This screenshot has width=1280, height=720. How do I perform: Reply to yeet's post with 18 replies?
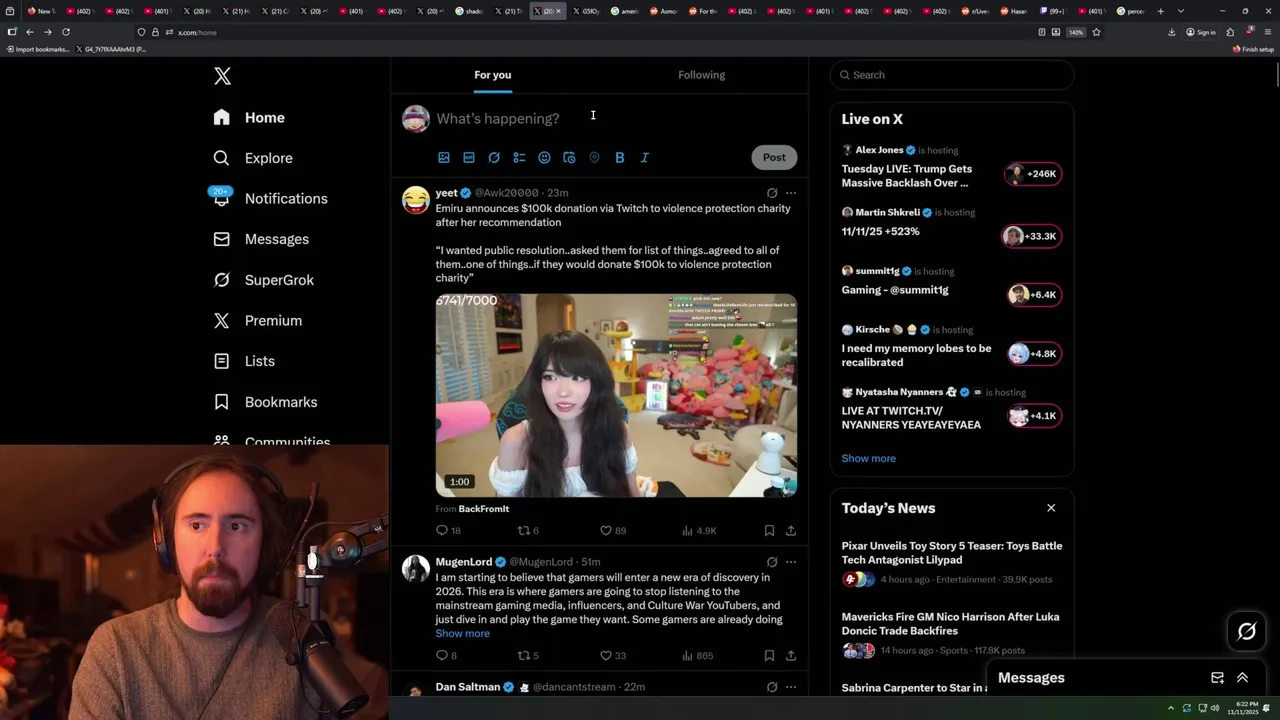tap(448, 531)
